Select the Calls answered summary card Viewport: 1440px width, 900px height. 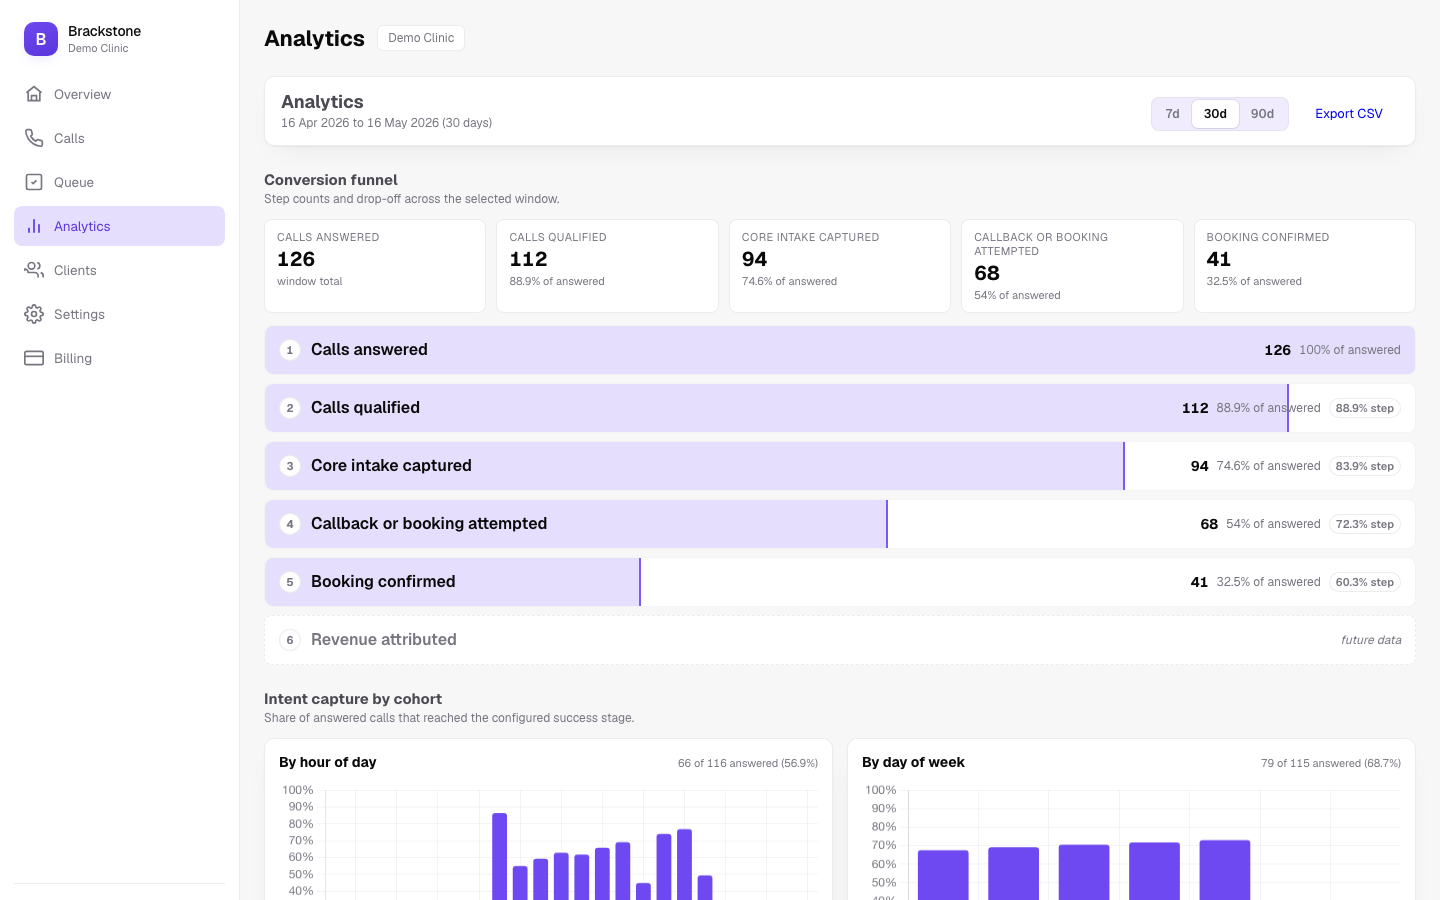[375, 266]
